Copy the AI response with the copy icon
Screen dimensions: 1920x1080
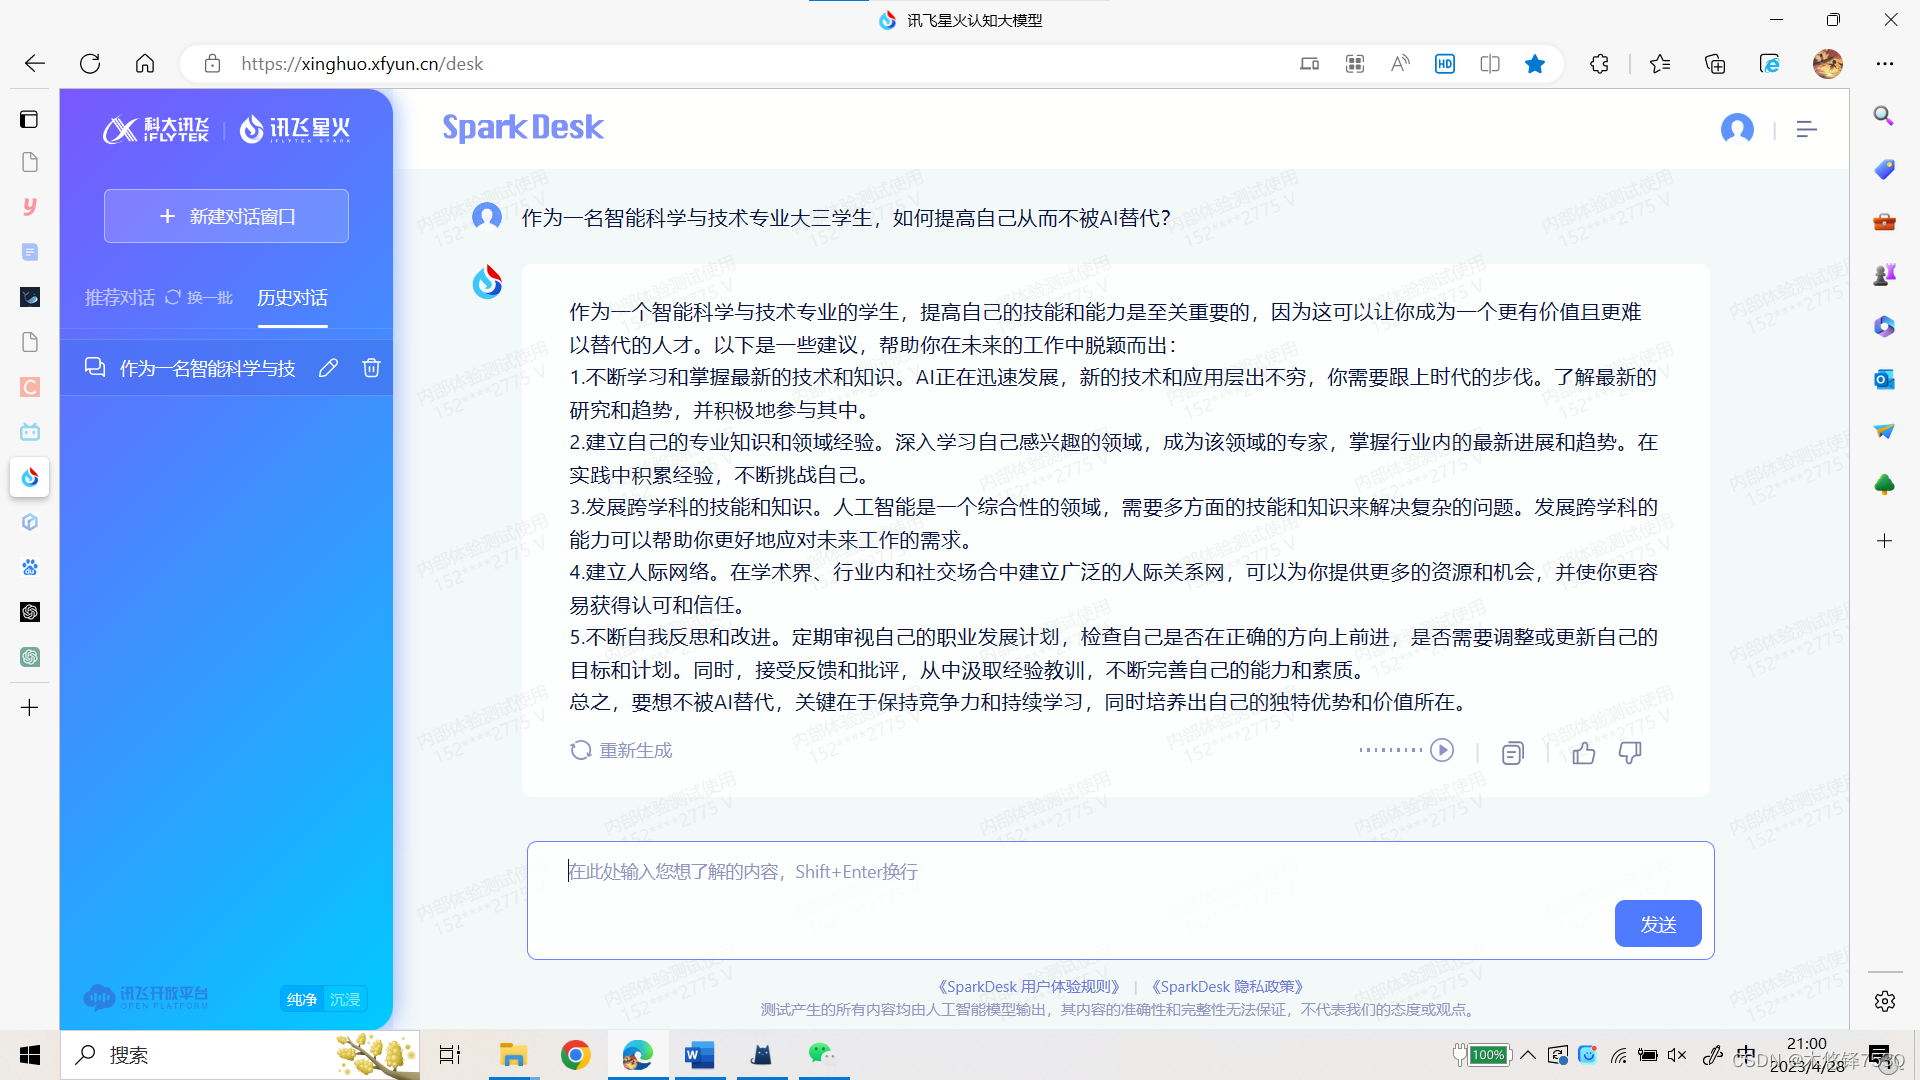(1512, 753)
